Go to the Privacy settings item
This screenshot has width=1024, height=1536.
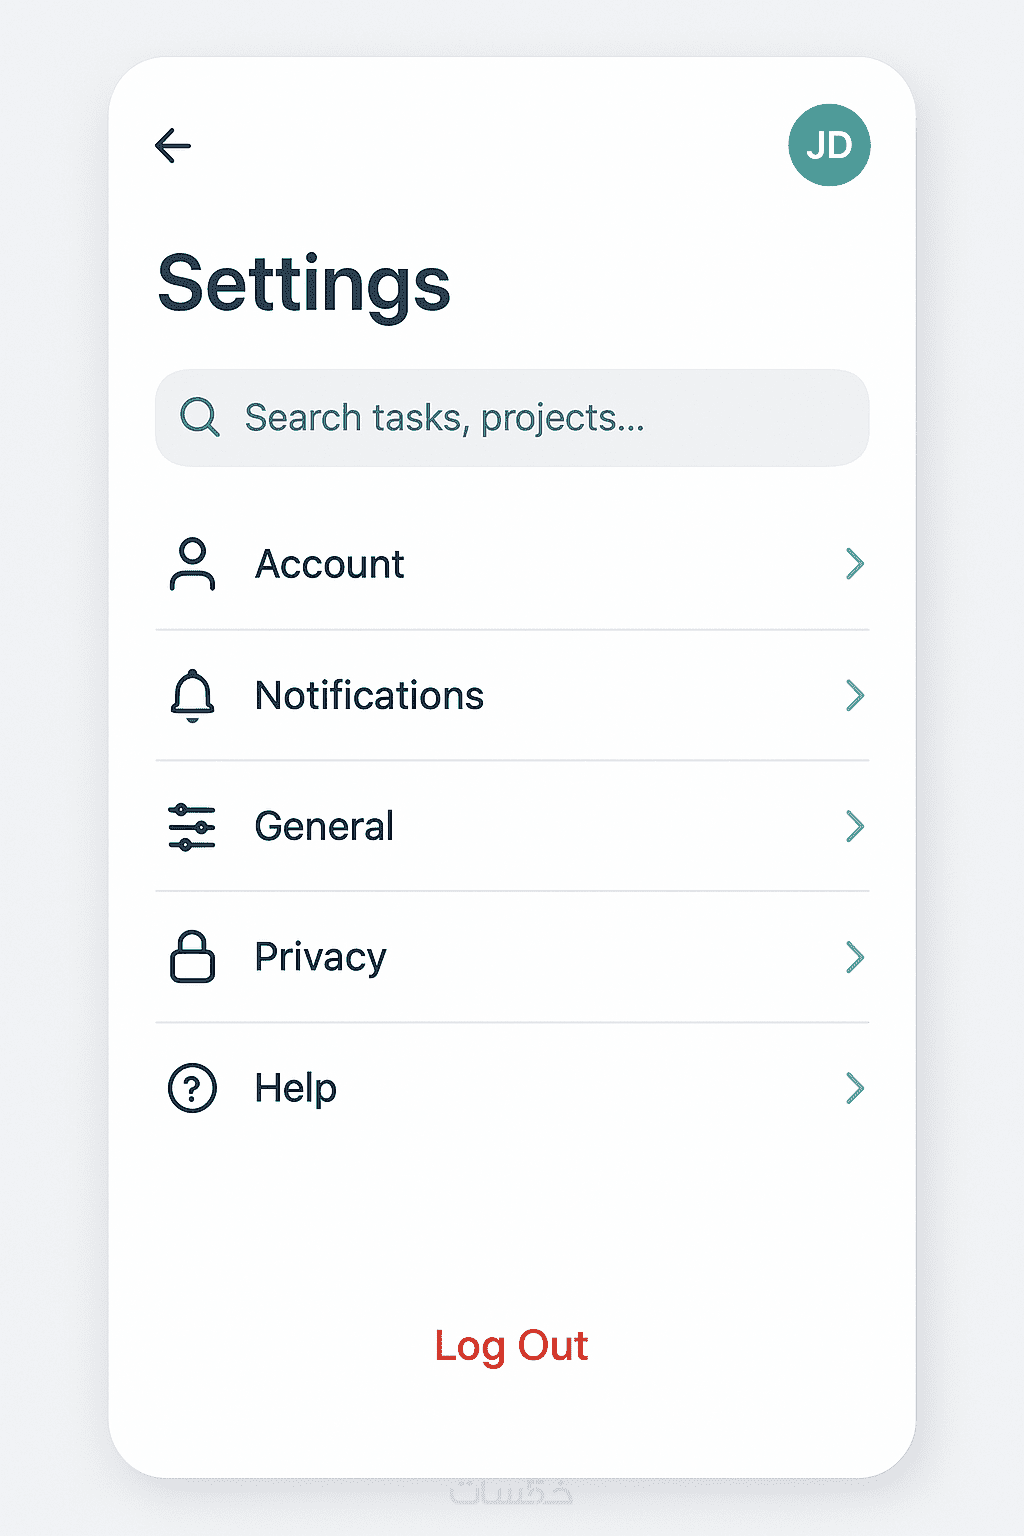(x=320, y=958)
